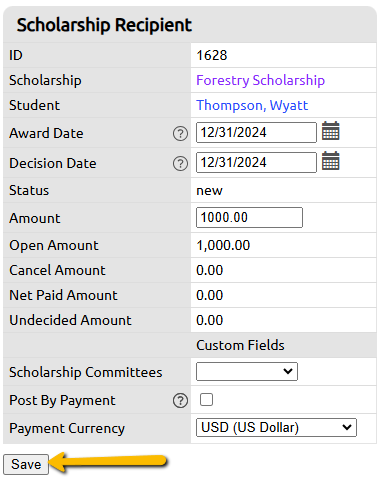Viewport: 380px width, 477px height.
Task: Open the Scholarship Committees dropdown
Action: [247, 371]
